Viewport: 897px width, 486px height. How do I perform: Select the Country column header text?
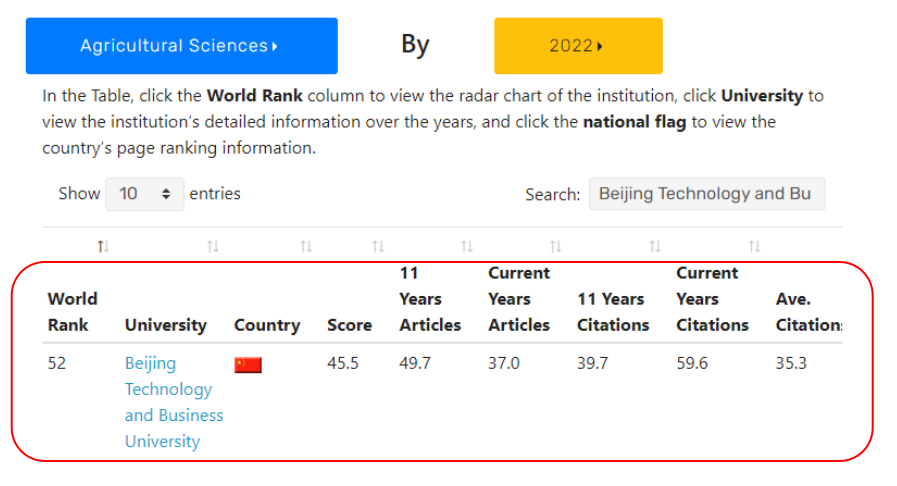pos(266,325)
